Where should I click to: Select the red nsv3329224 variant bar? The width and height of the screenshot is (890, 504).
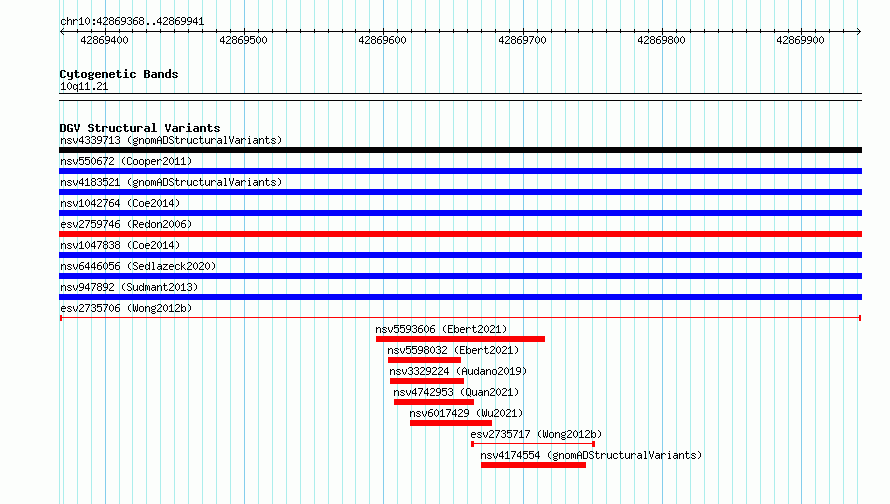point(427,381)
